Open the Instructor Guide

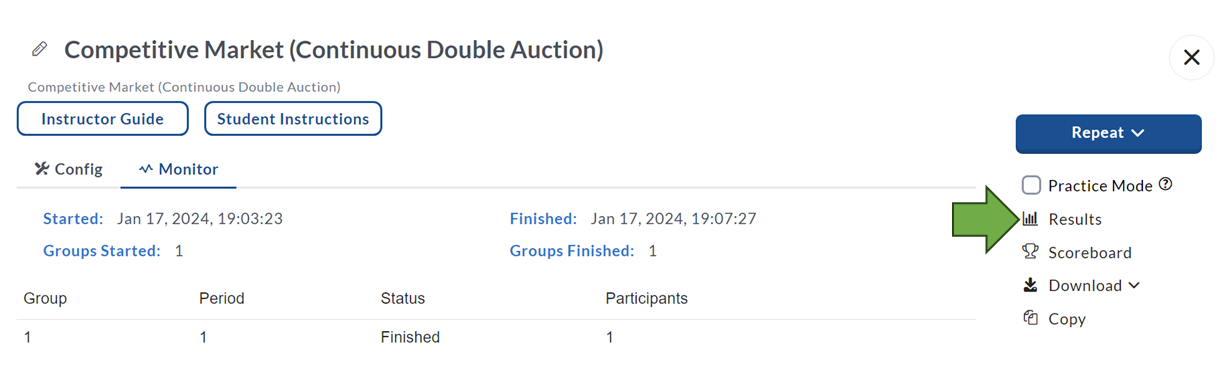(103, 119)
